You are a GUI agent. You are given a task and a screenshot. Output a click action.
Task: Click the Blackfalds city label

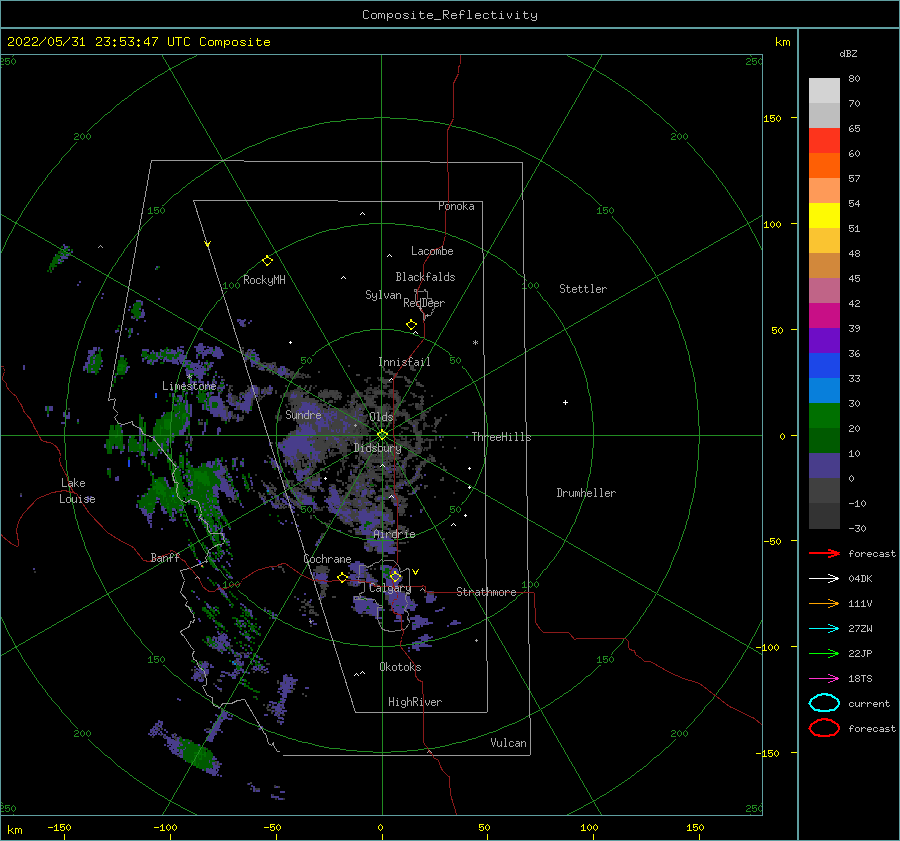(425, 277)
